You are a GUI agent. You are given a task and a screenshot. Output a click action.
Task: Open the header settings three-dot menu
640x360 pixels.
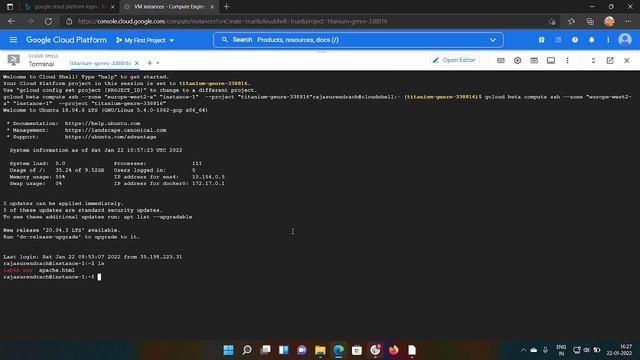608,40
